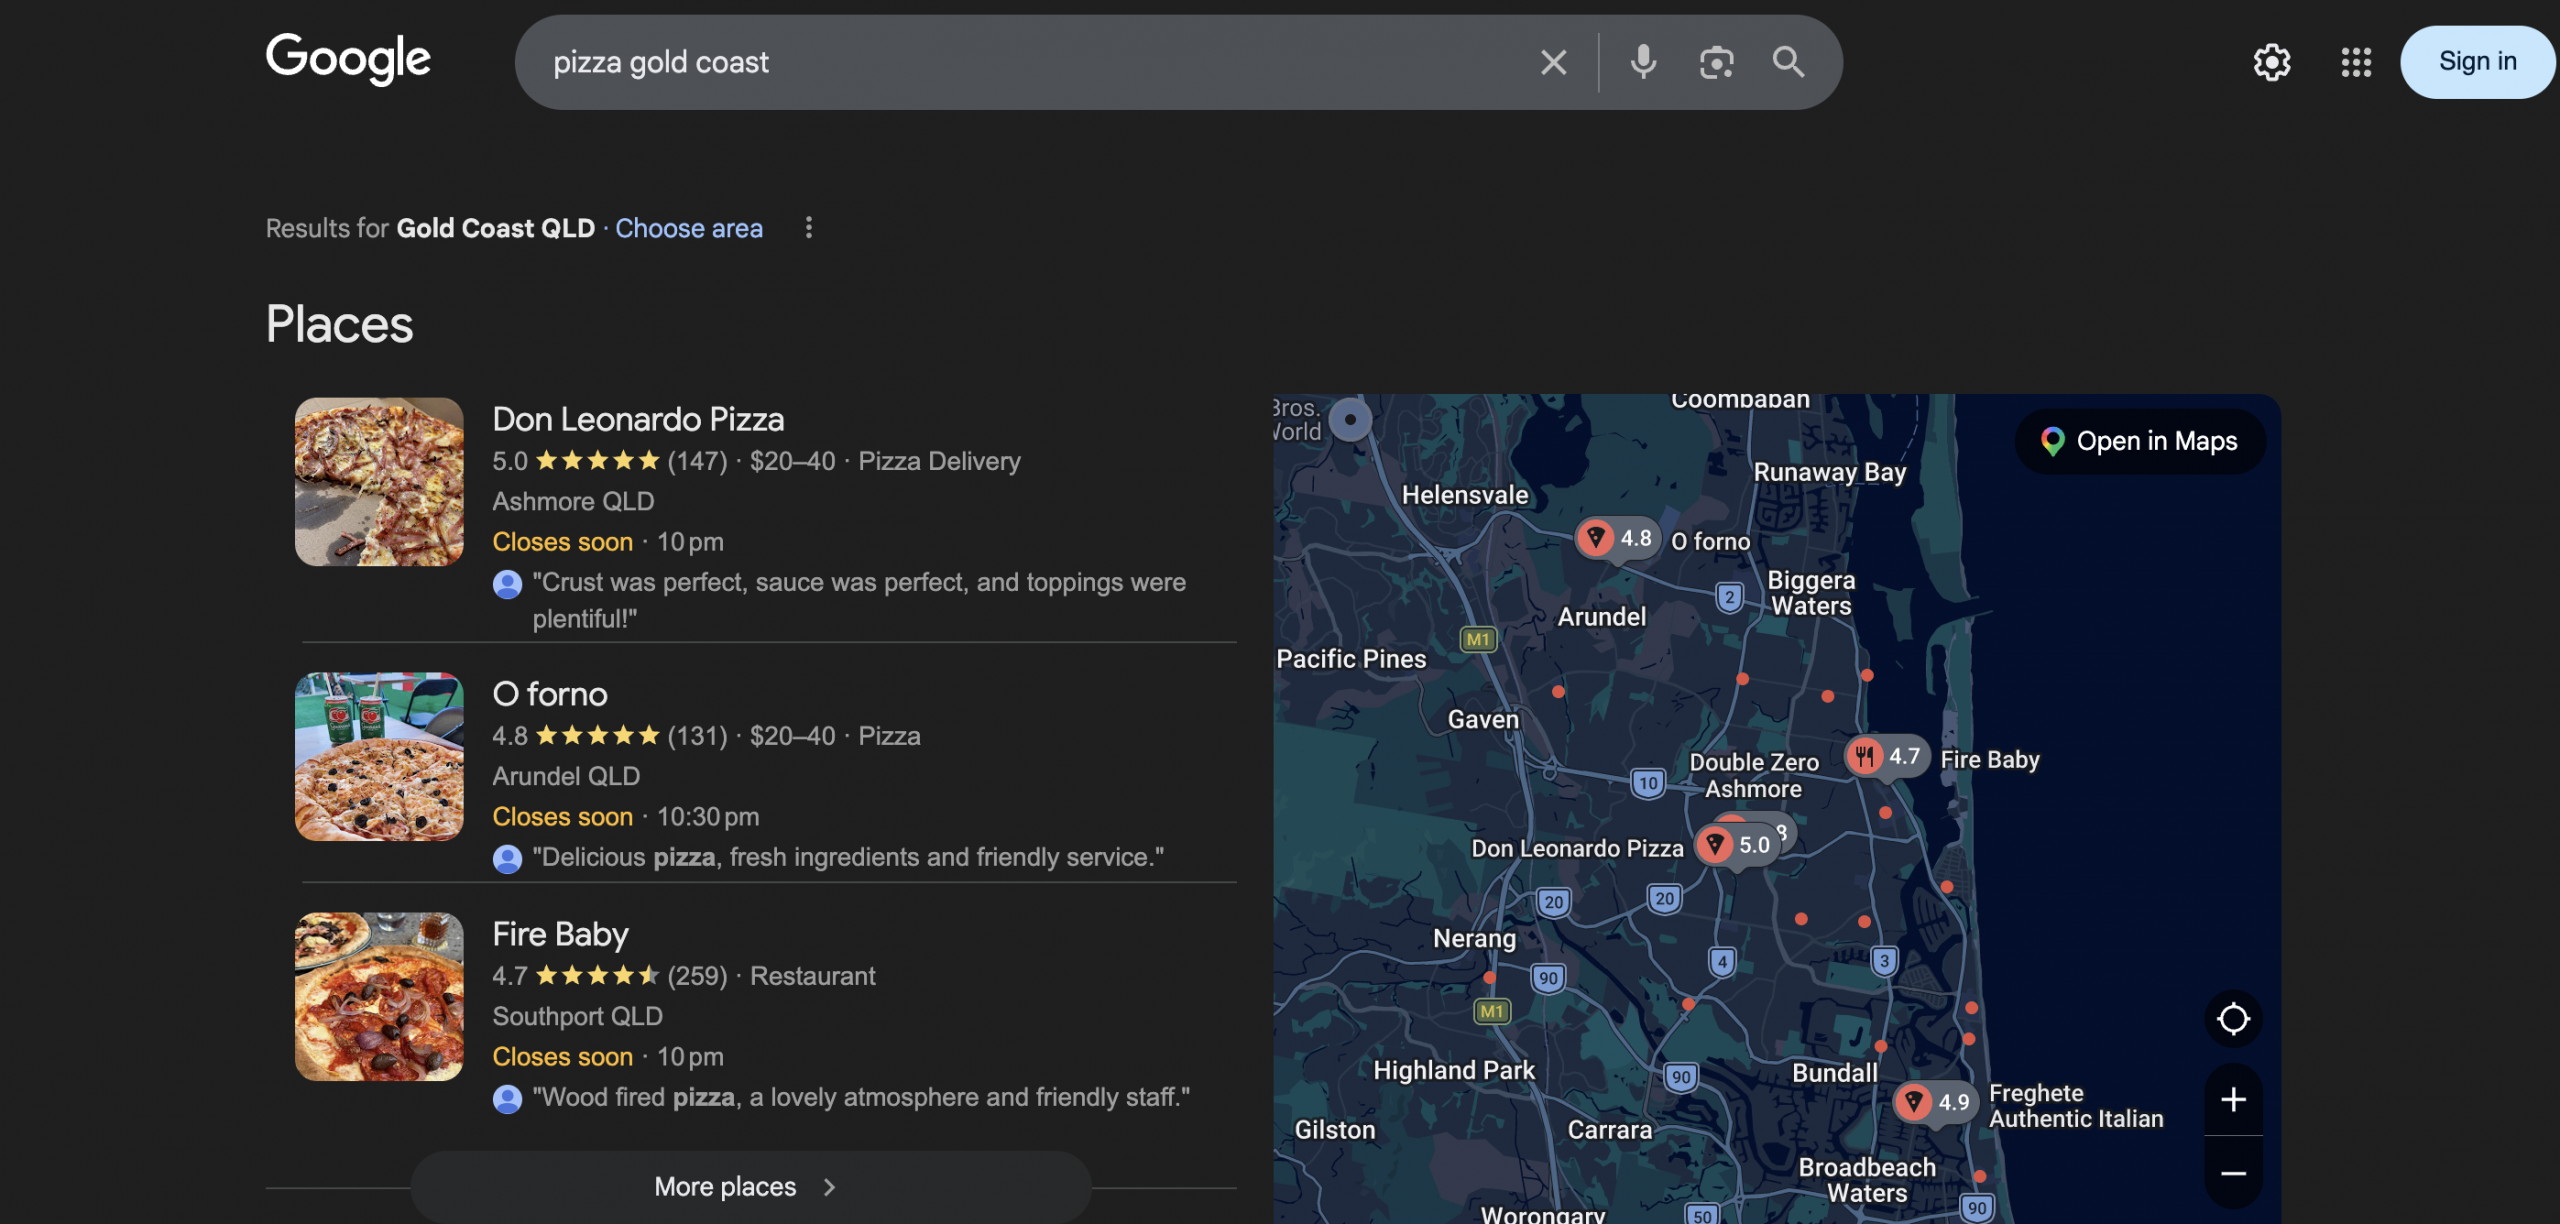Click the O forno 4.8 map pin

1617,538
